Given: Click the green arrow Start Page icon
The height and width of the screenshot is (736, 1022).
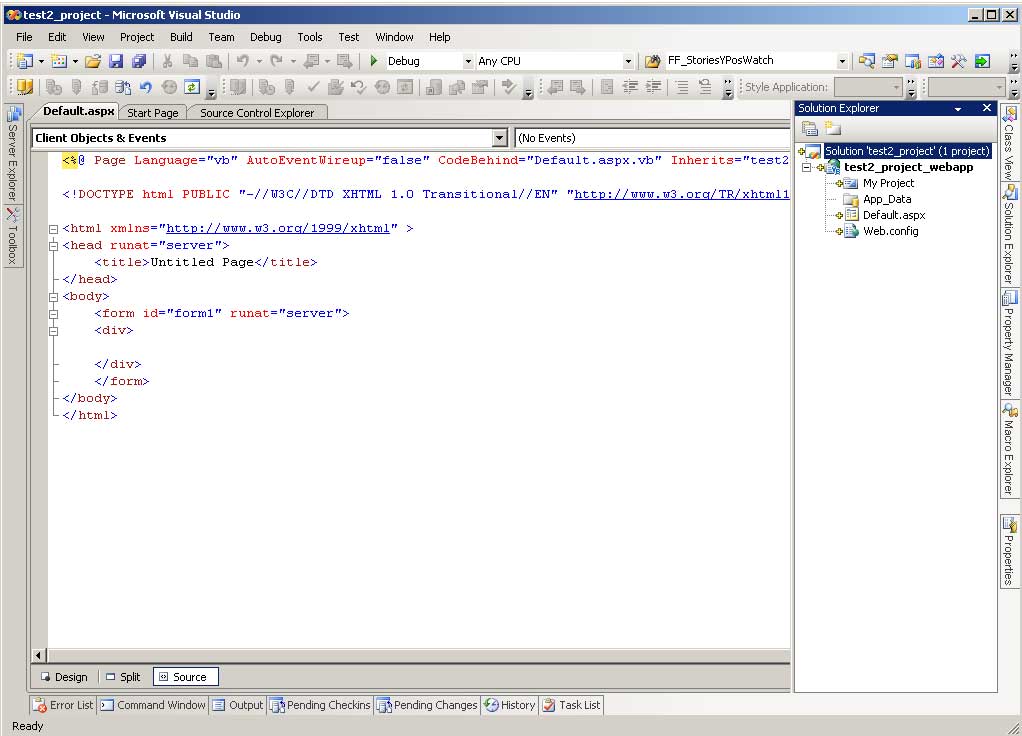Looking at the screenshot, I should pos(982,61).
